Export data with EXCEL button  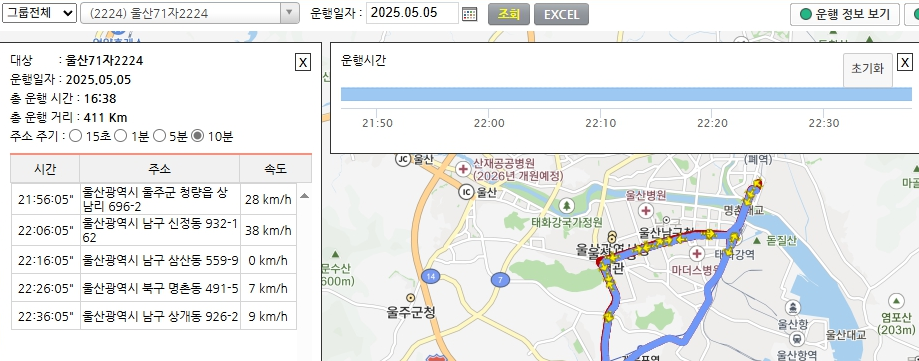pyautogui.click(x=561, y=14)
